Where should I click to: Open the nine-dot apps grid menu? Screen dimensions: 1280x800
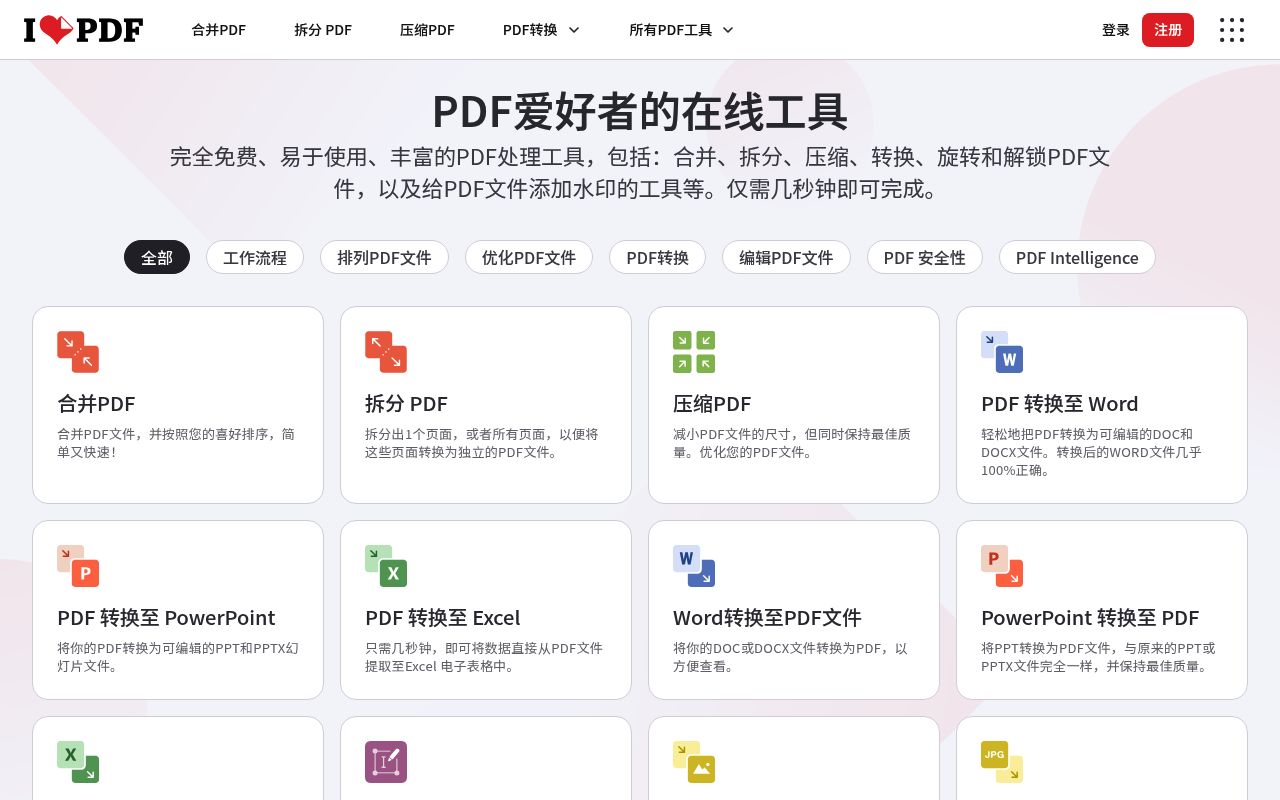1232,30
